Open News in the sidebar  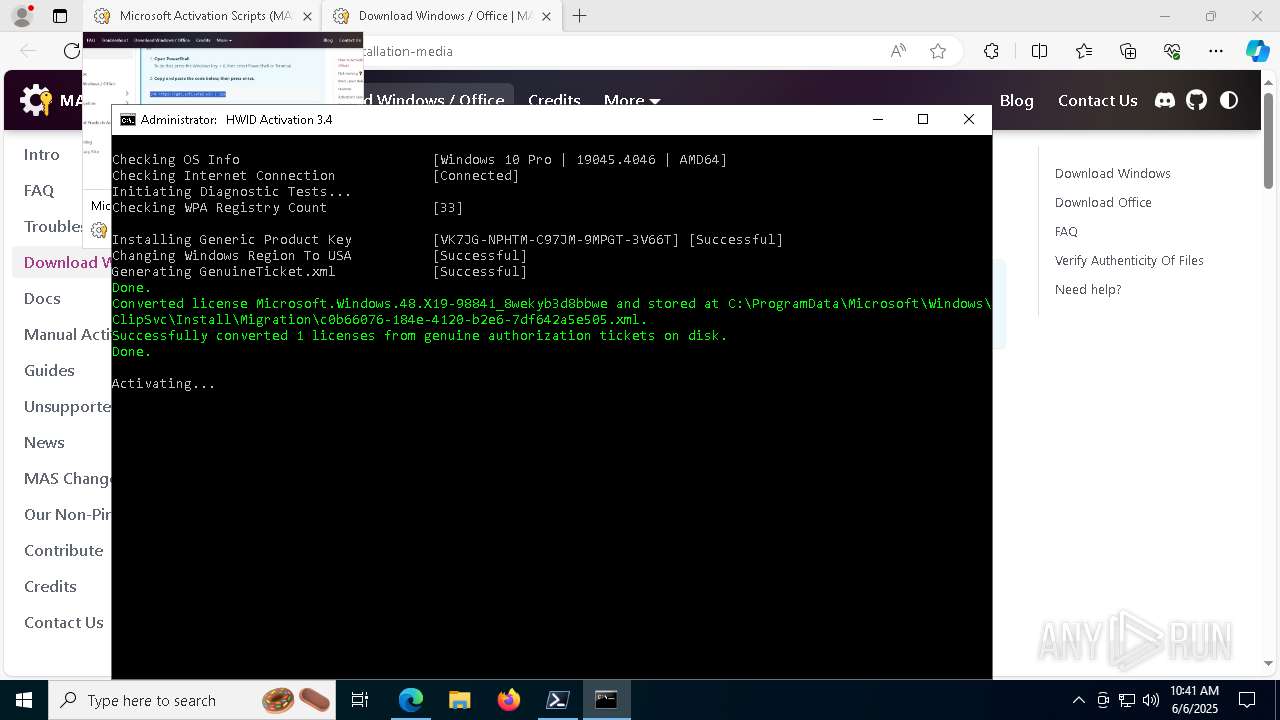(44, 442)
